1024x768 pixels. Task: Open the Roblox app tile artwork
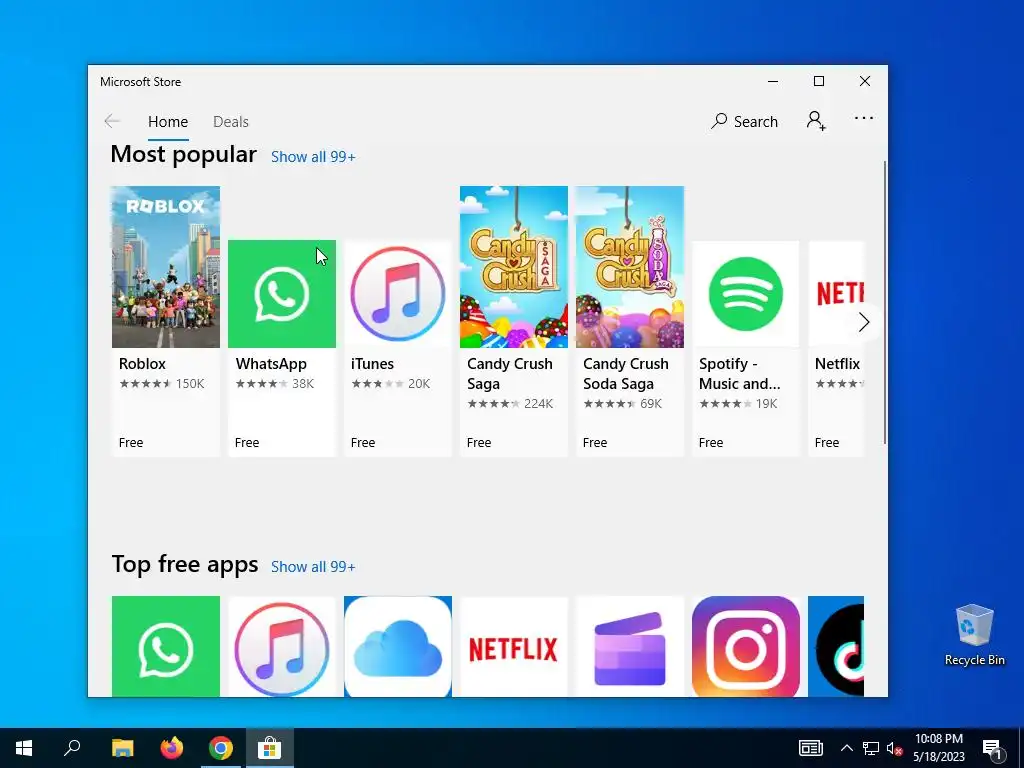point(166,266)
